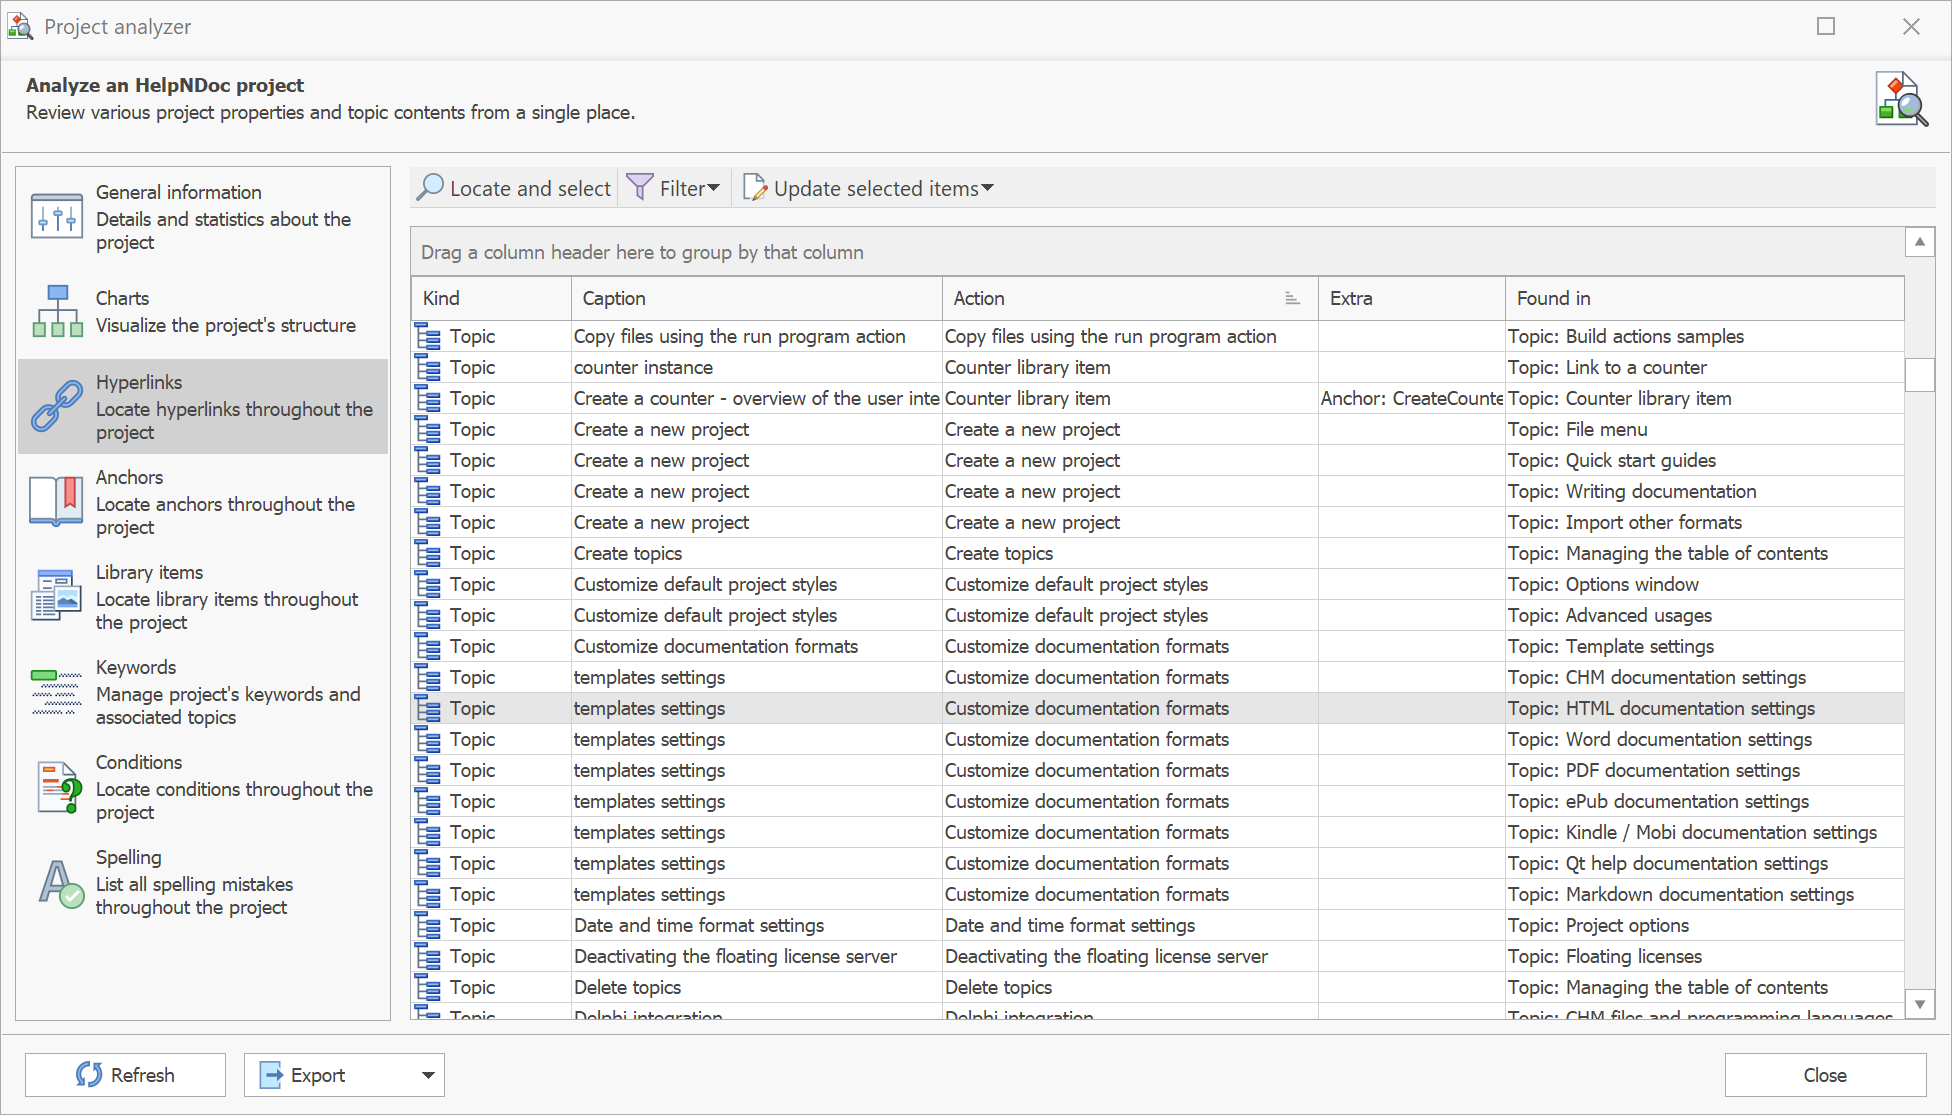Sort by the Caption column header

756,298
